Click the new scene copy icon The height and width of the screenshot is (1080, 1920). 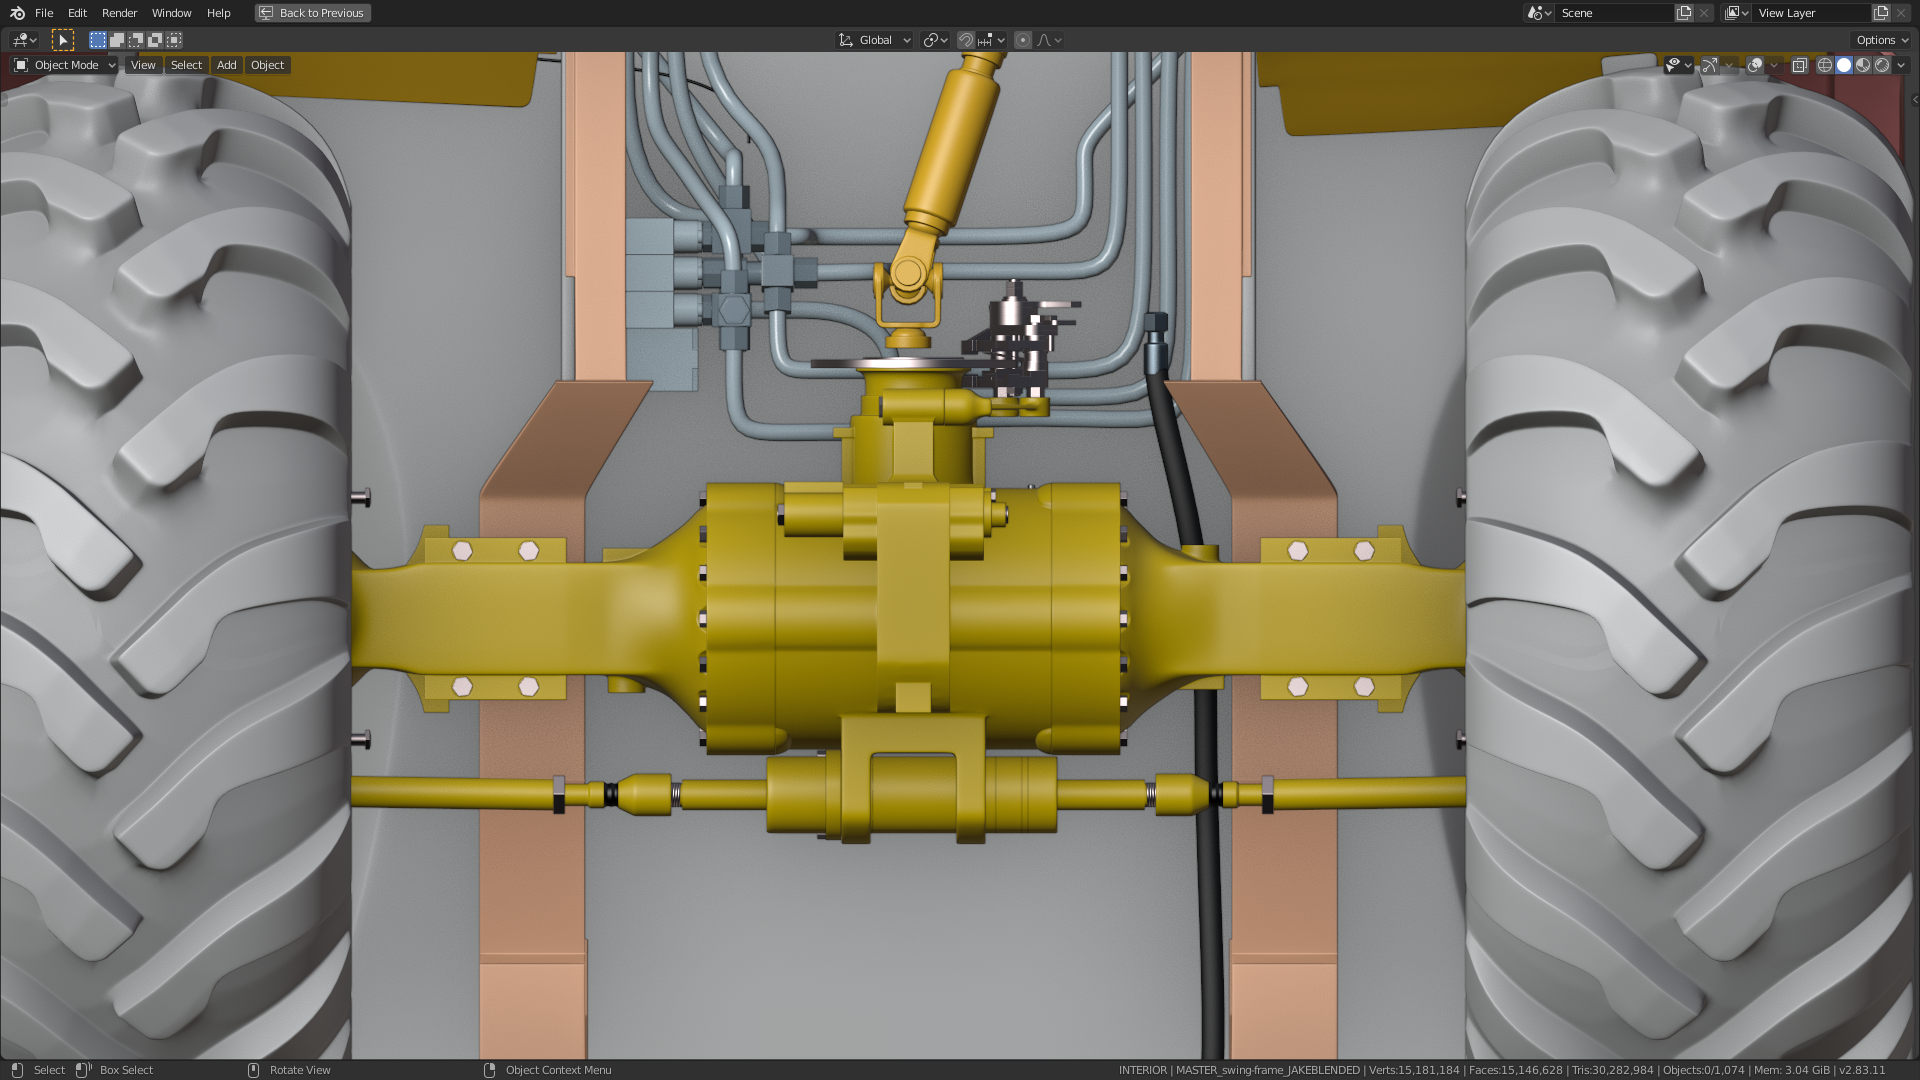(x=1684, y=13)
